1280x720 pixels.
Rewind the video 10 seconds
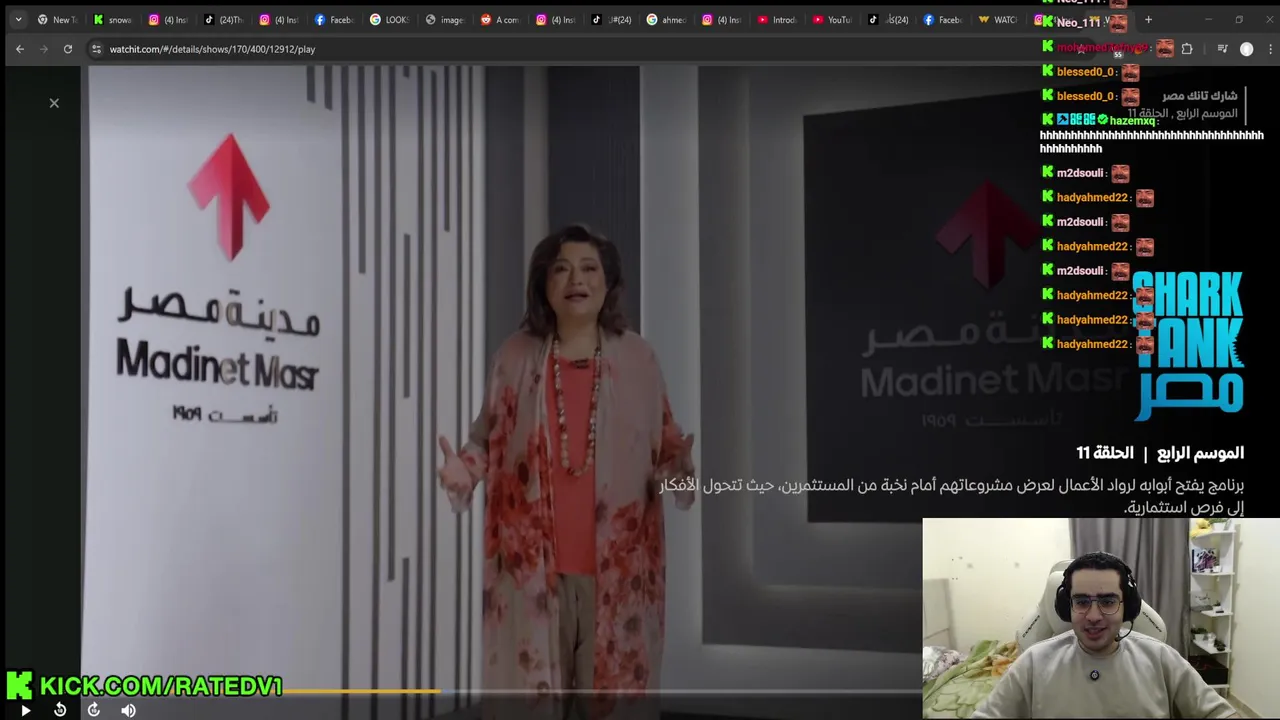point(60,710)
